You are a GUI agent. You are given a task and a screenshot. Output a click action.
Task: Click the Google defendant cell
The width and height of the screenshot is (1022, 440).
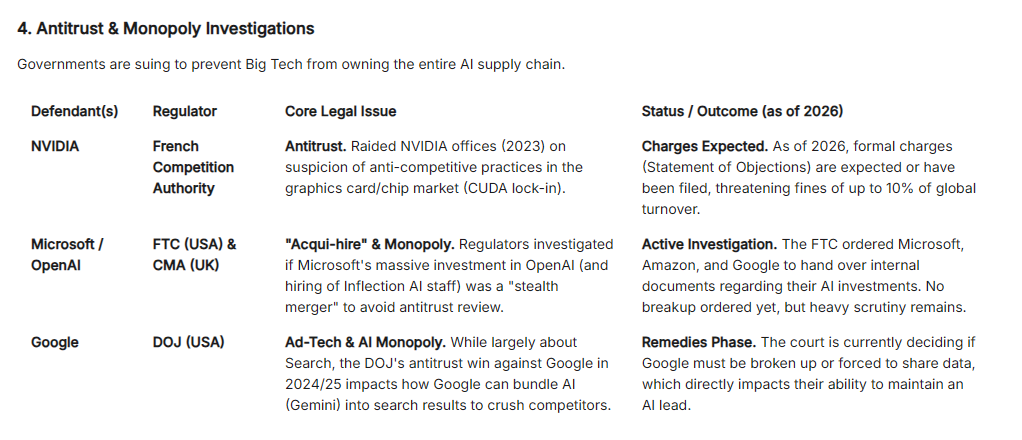(x=54, y=342)
